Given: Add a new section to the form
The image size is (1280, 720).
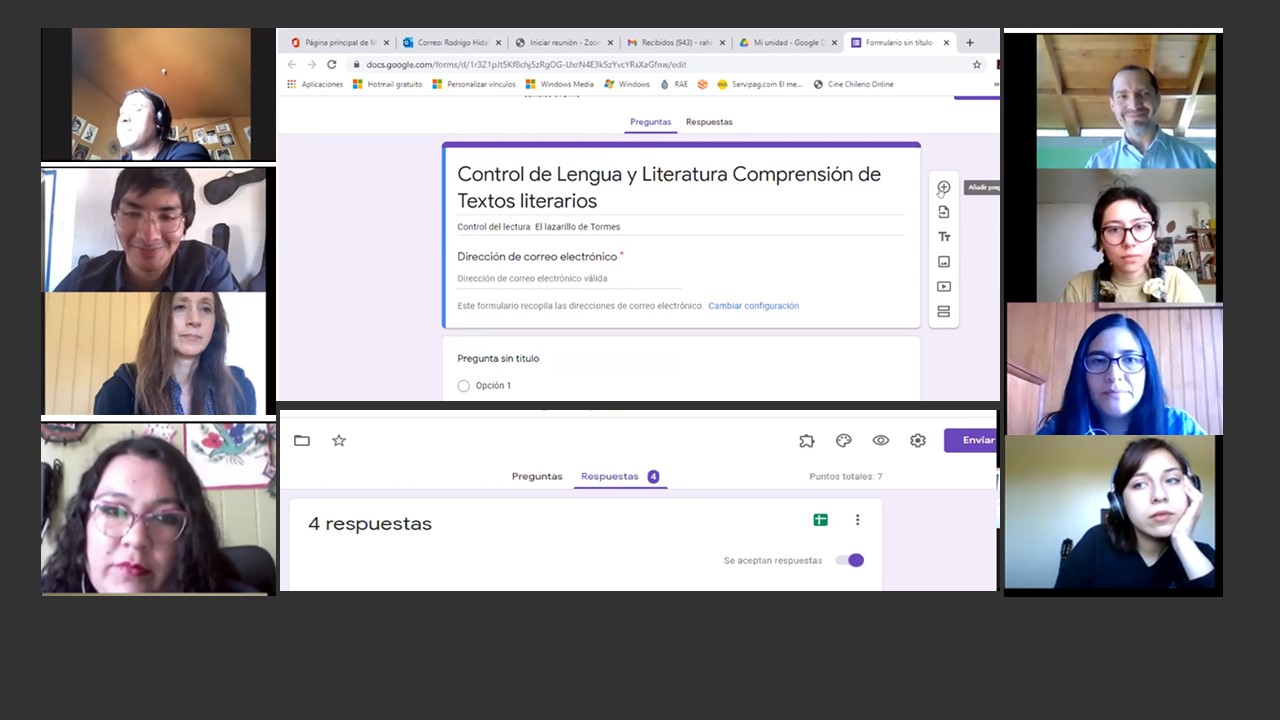Looking at the screenshot, I should [x=943, y=312].
